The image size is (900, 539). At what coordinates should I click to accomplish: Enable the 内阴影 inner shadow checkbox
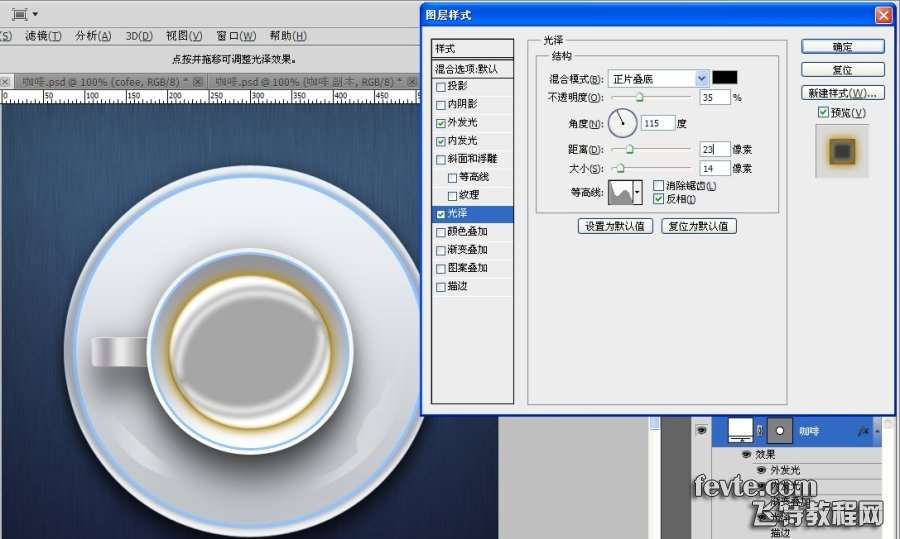pyautogui.click(x=441, y=105)
